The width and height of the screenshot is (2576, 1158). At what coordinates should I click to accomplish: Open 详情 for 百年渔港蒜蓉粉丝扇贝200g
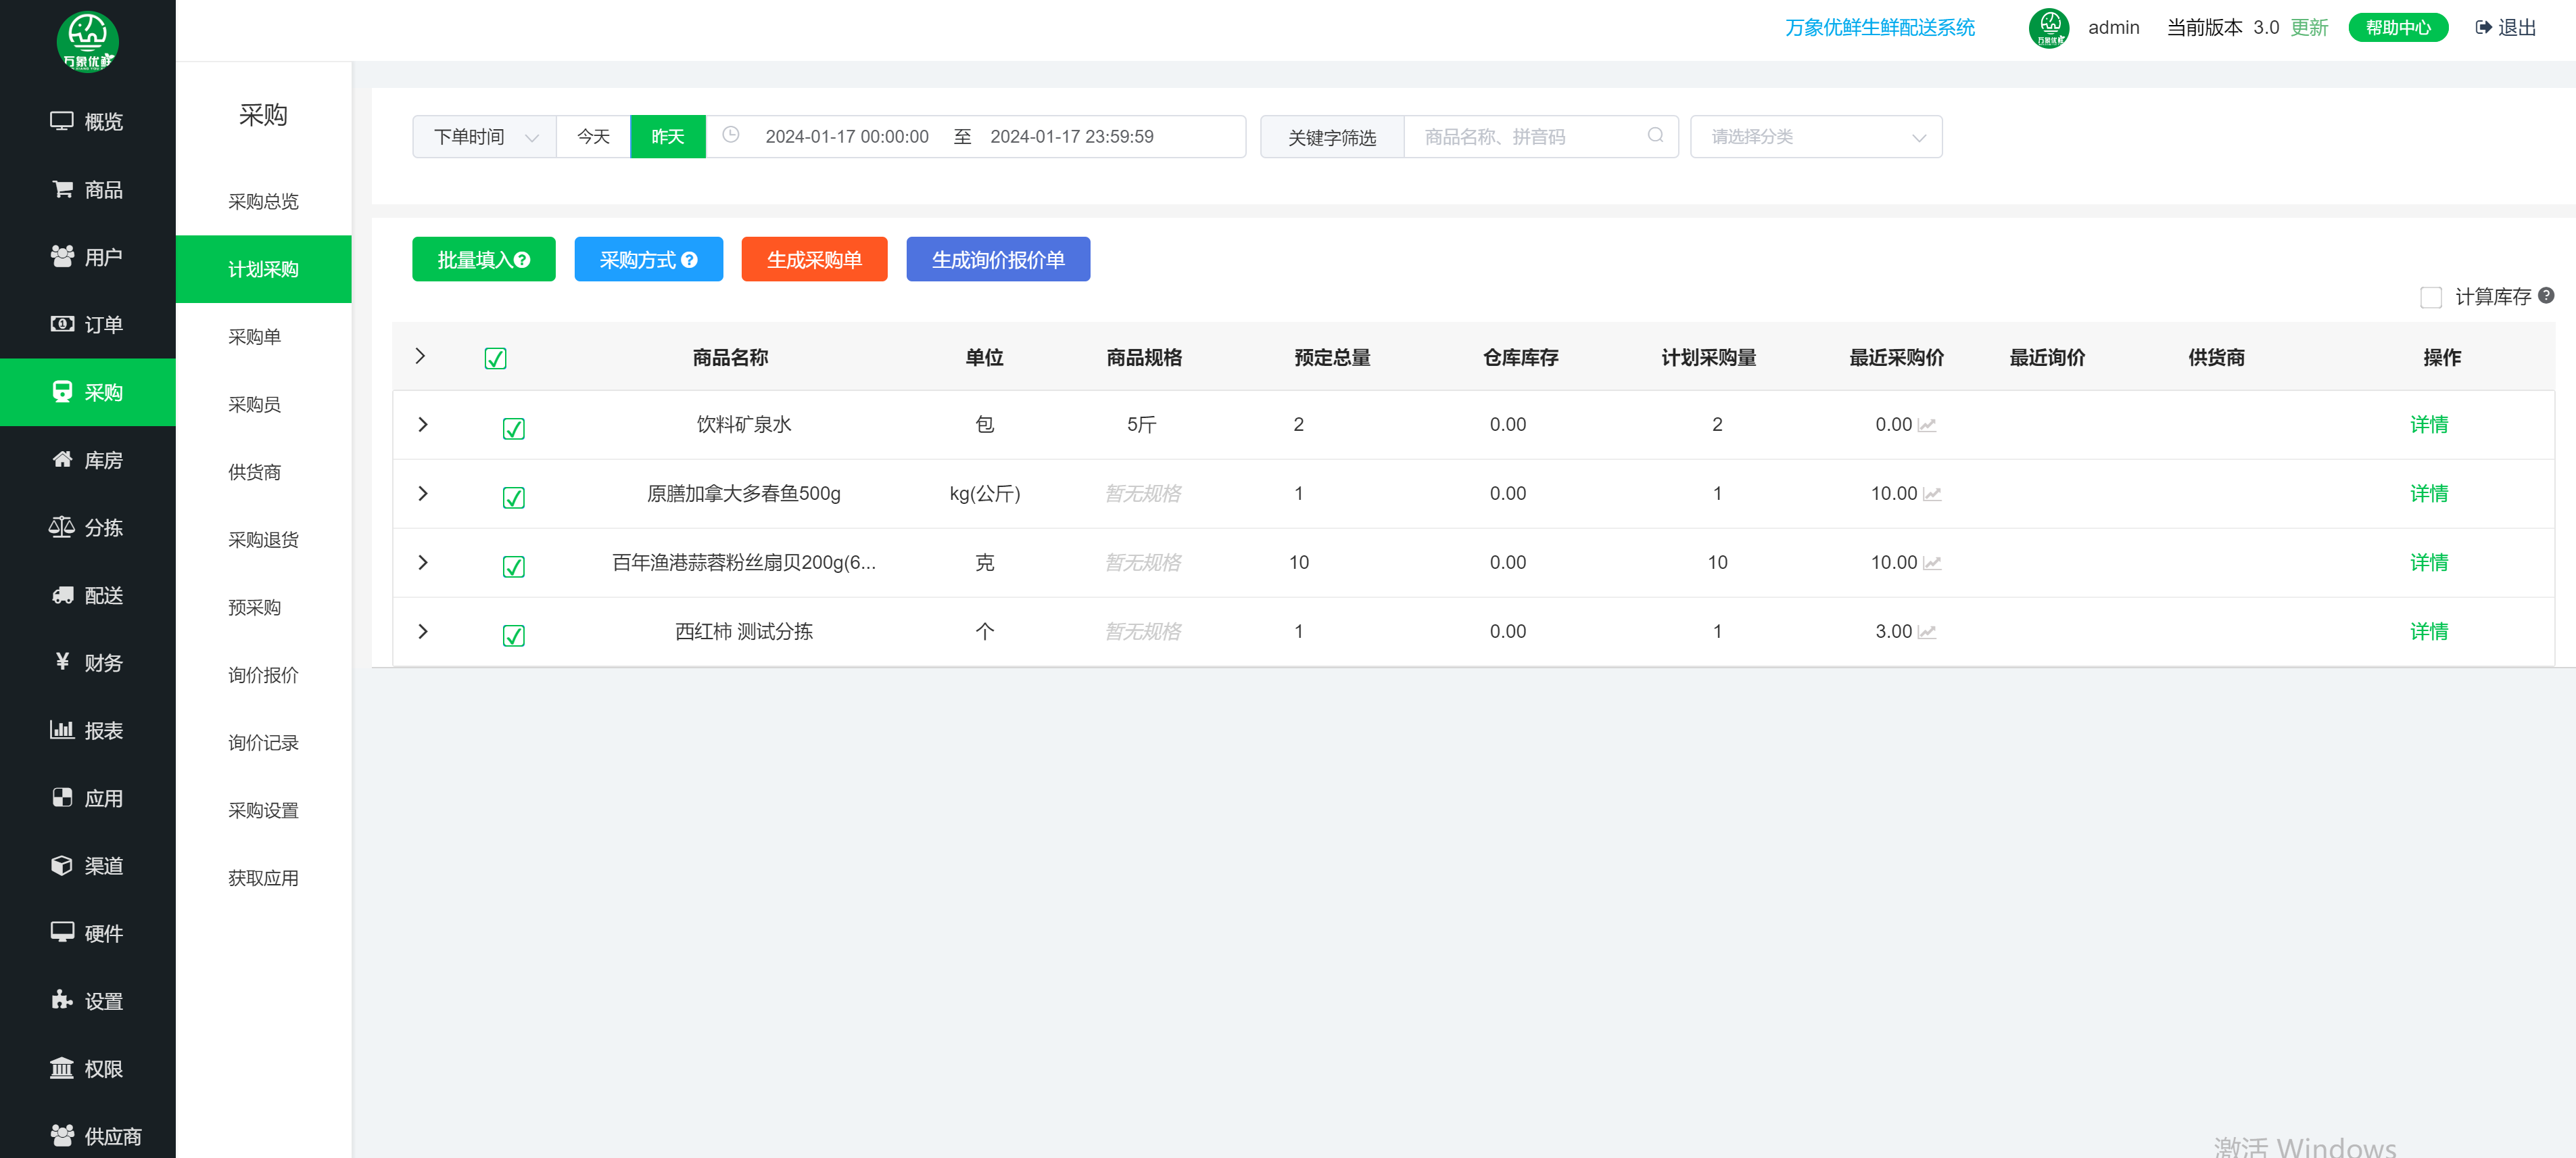point(2429,562)
